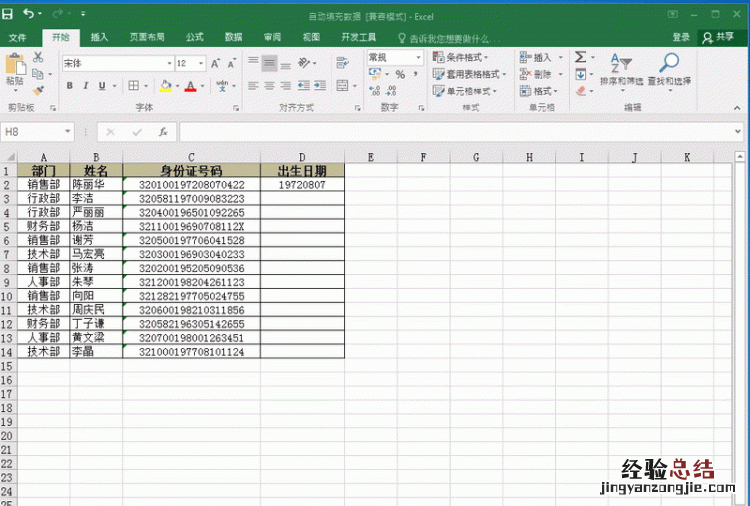Toggle Underline formatting button
The image size is (750, 506).
coord(103,86)
